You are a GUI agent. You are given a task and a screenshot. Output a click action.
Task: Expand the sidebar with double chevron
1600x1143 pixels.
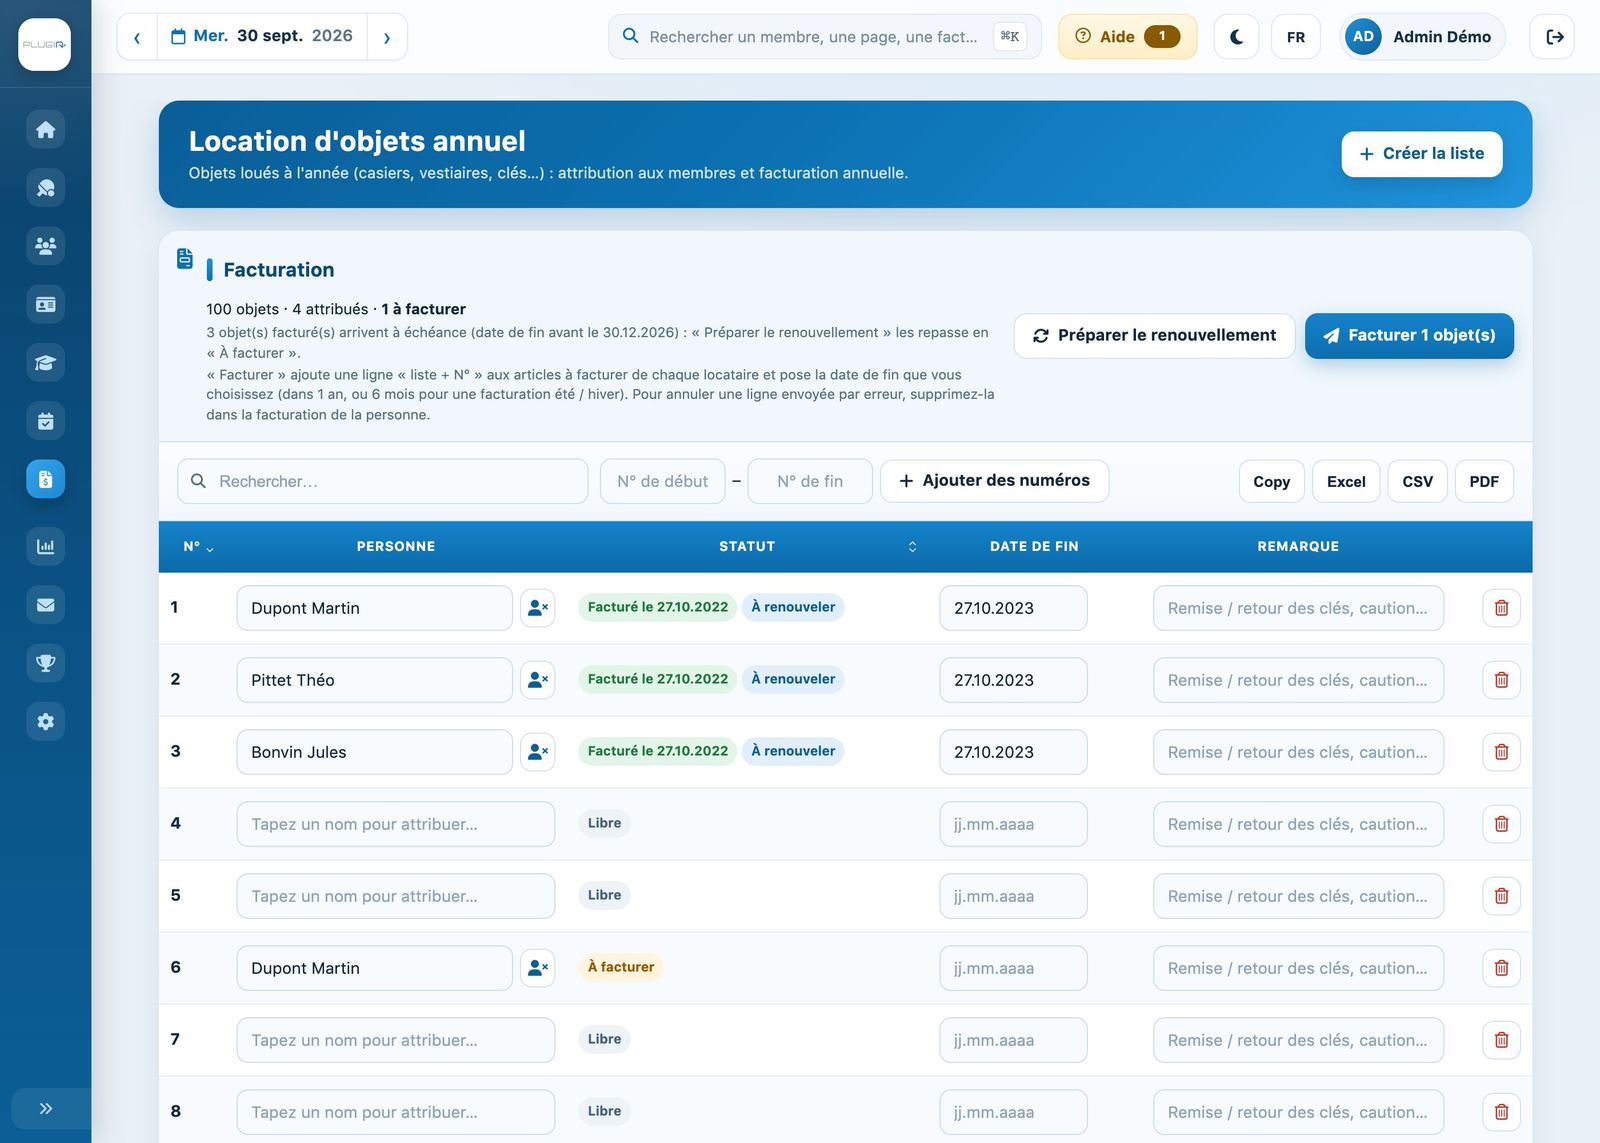tap(45, 1108)
